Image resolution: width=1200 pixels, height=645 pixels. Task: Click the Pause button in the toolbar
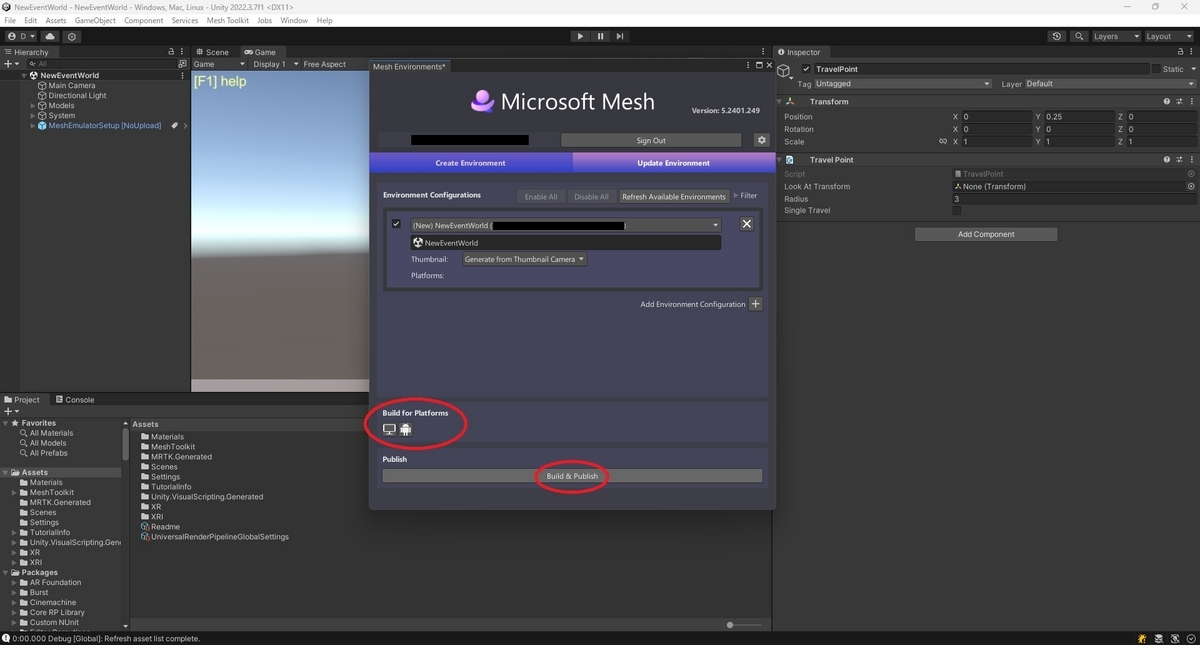[600, 36]
